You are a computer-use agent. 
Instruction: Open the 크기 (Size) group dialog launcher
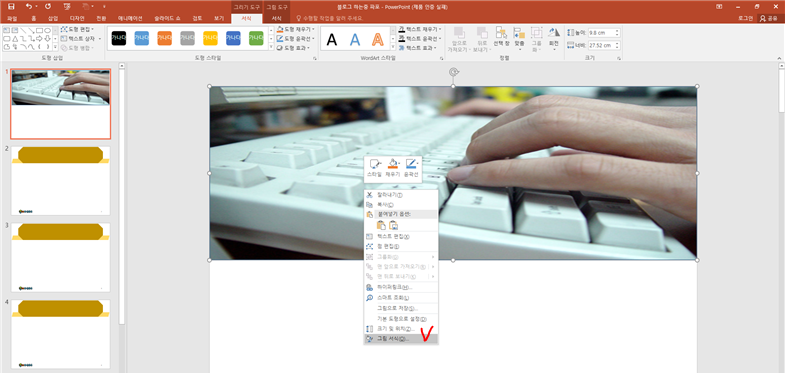[x=619, y=59]
